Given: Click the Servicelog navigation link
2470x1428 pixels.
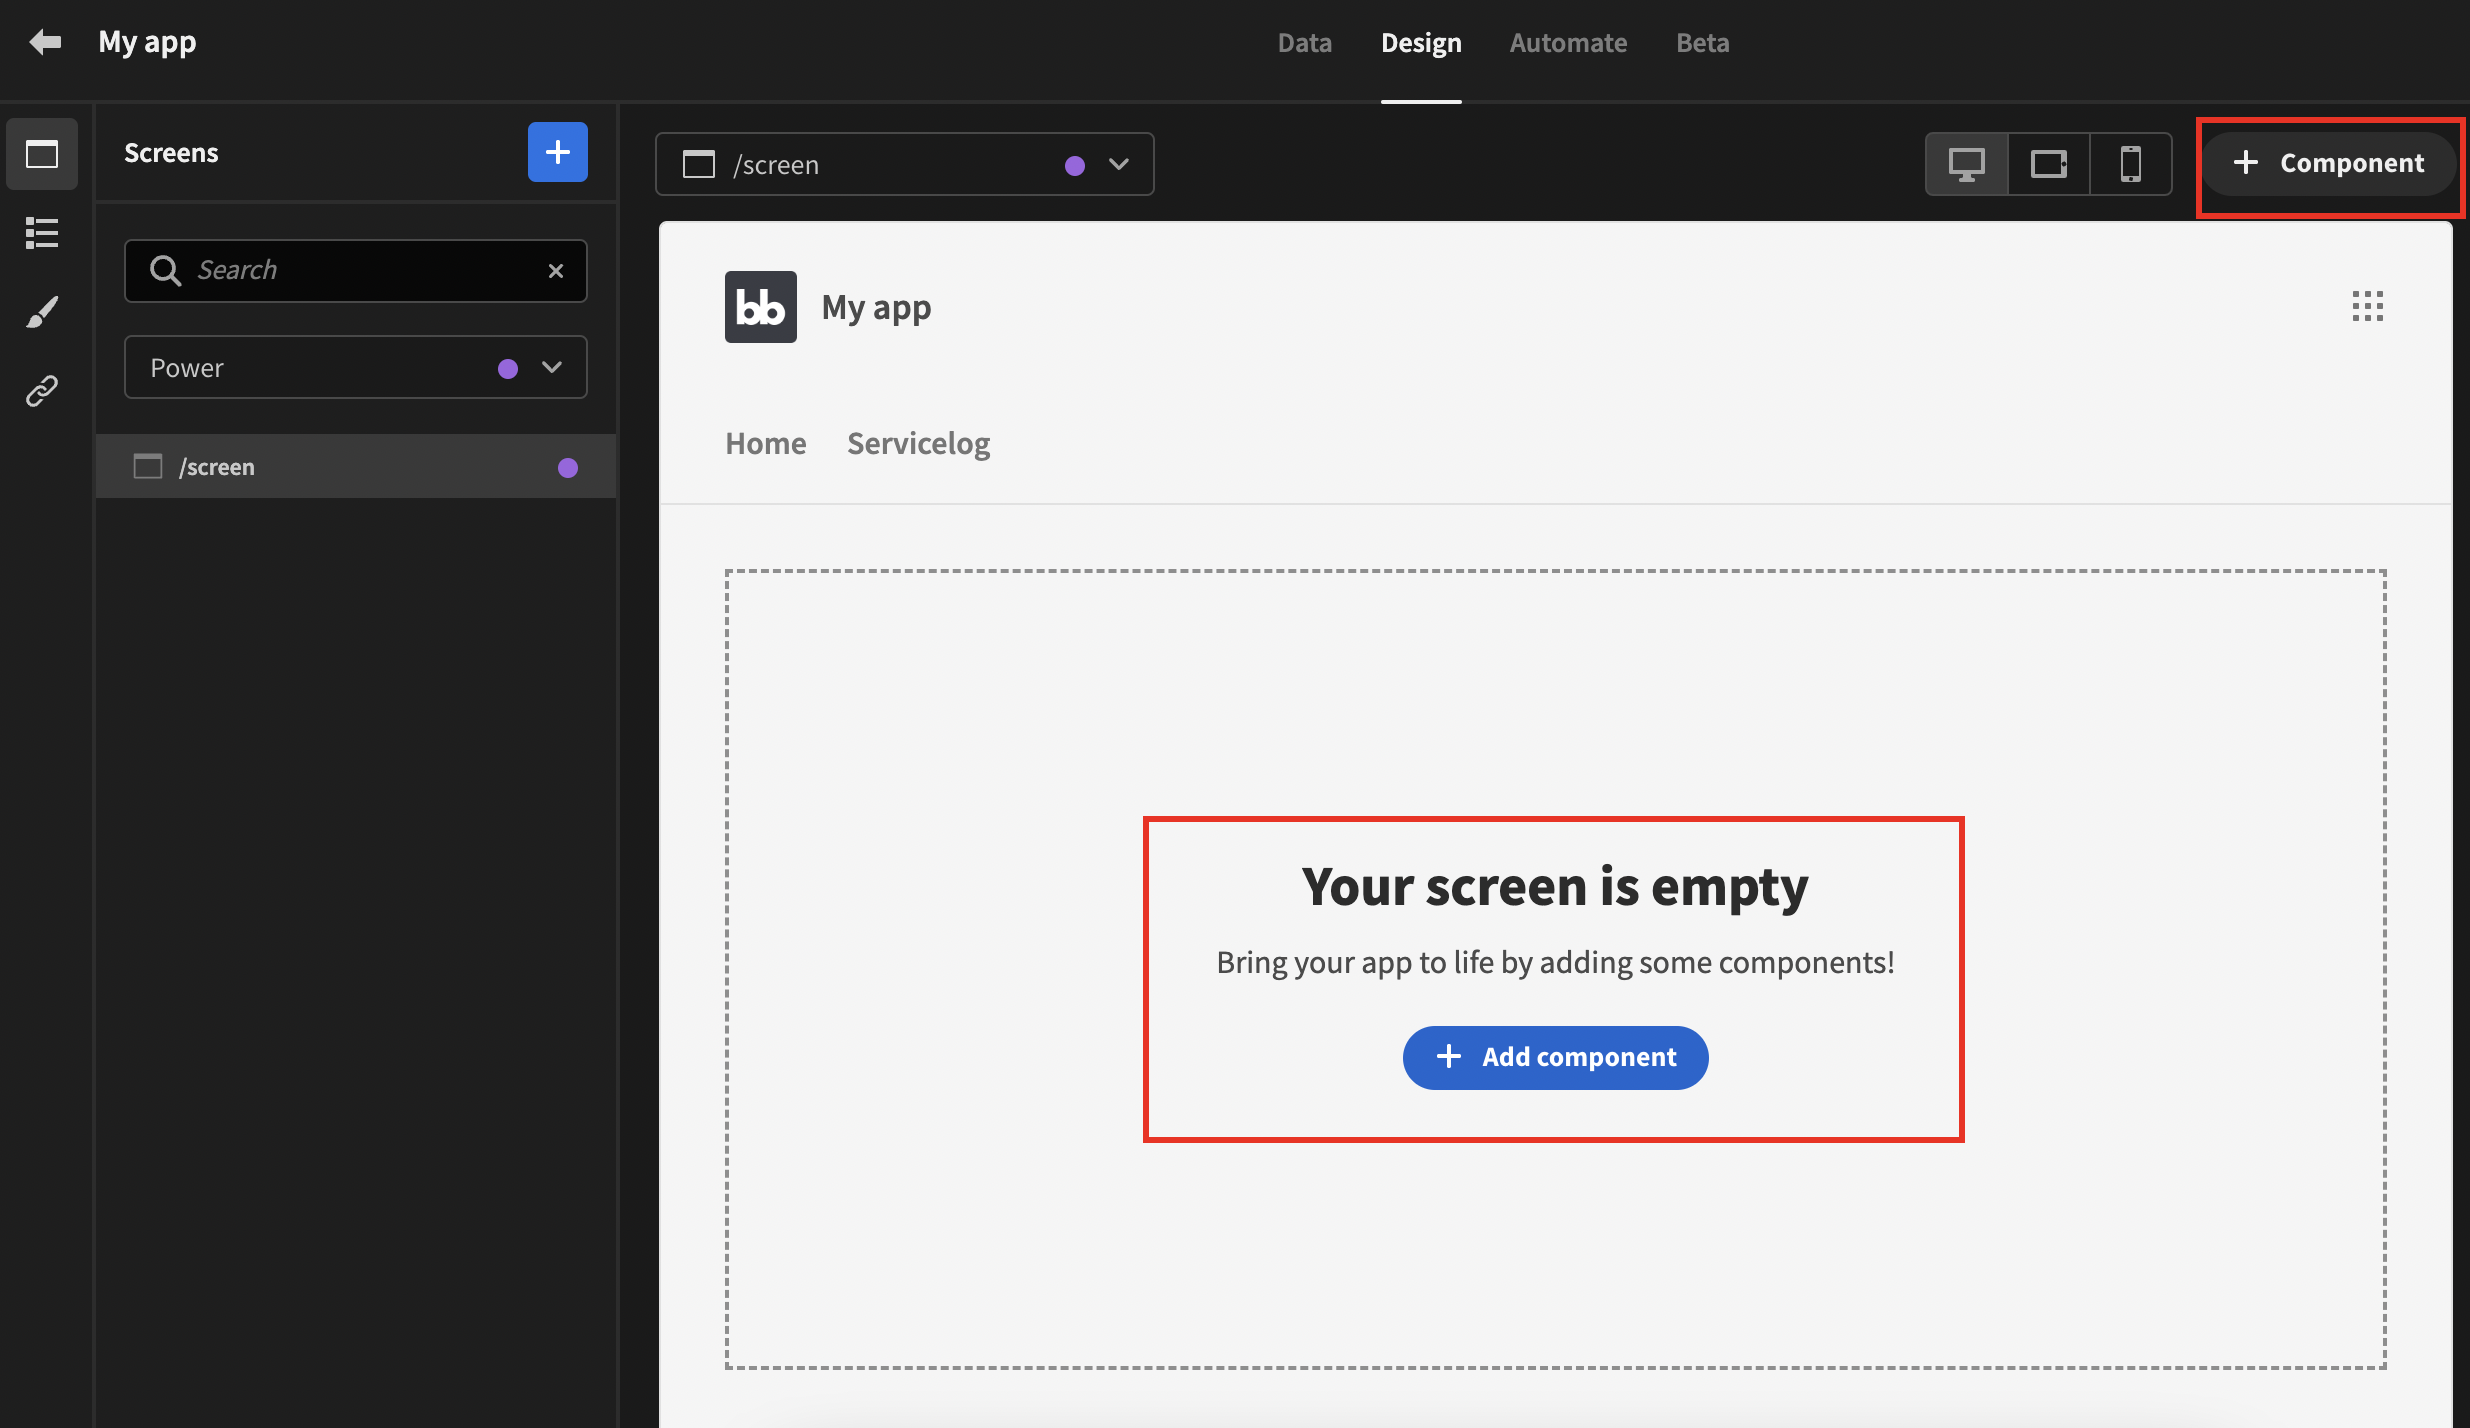Looking at the screenshot, I should 918,443.
